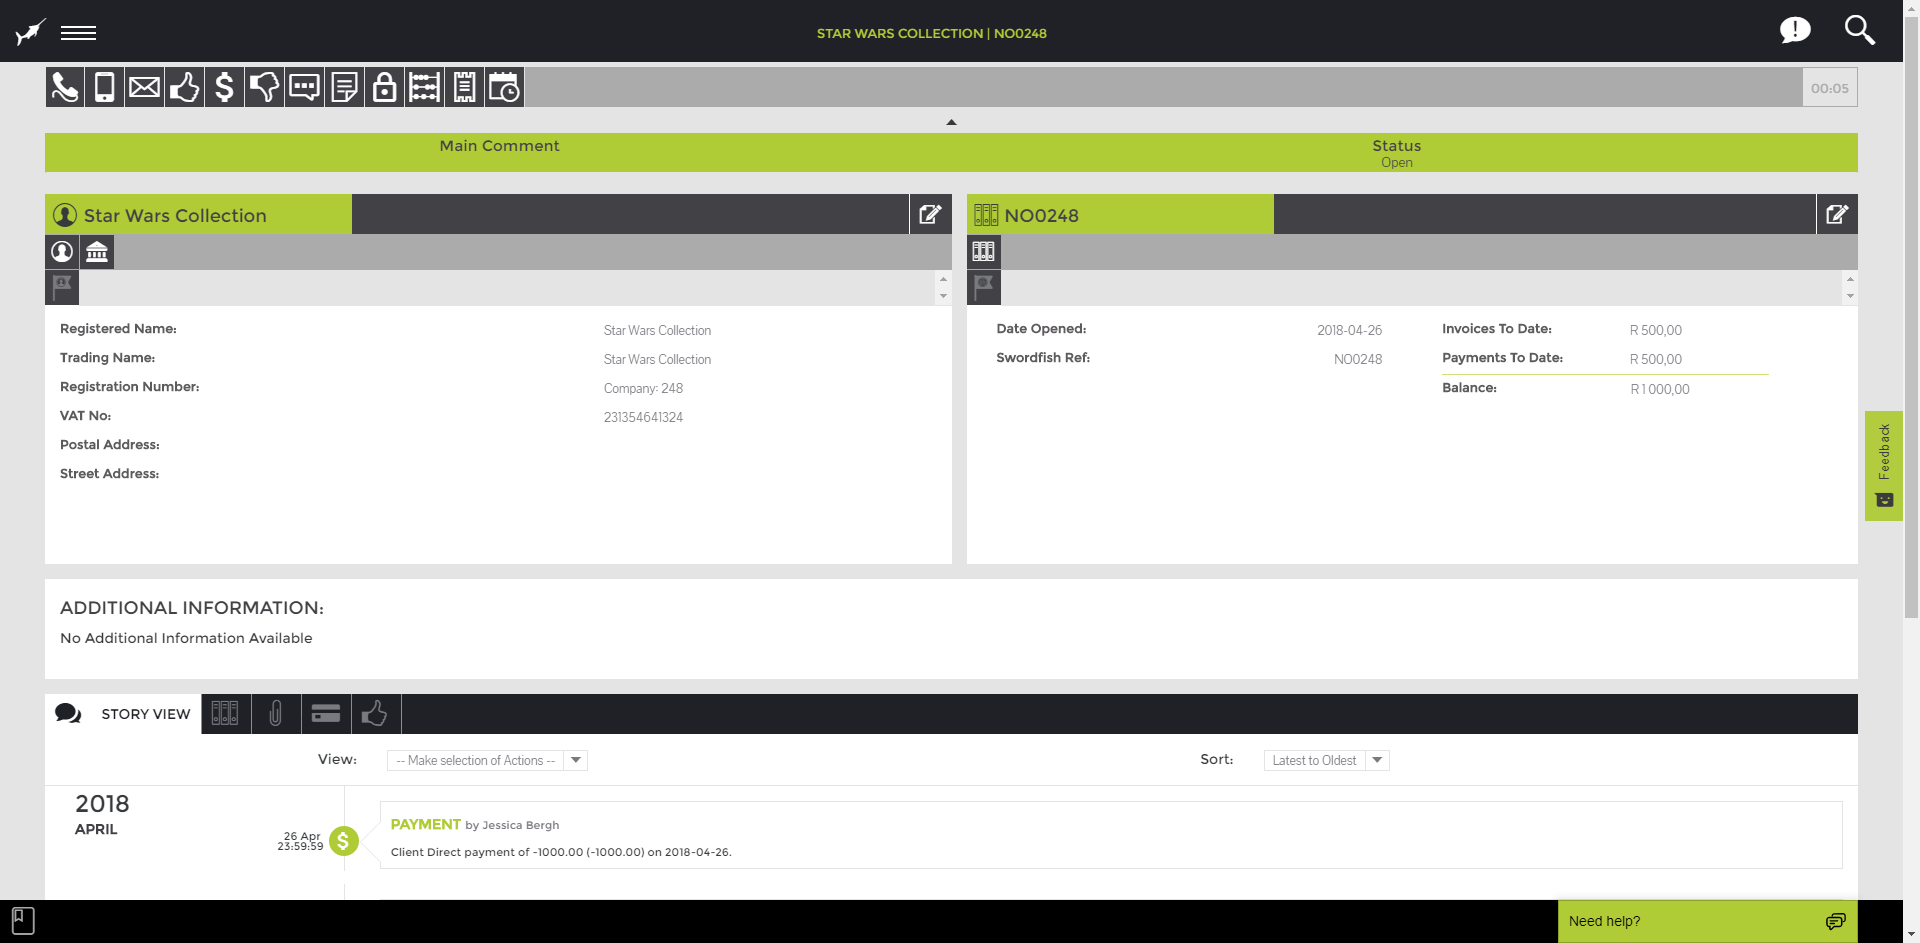Click the thumbs down toolbar icon

coord(264,88)
